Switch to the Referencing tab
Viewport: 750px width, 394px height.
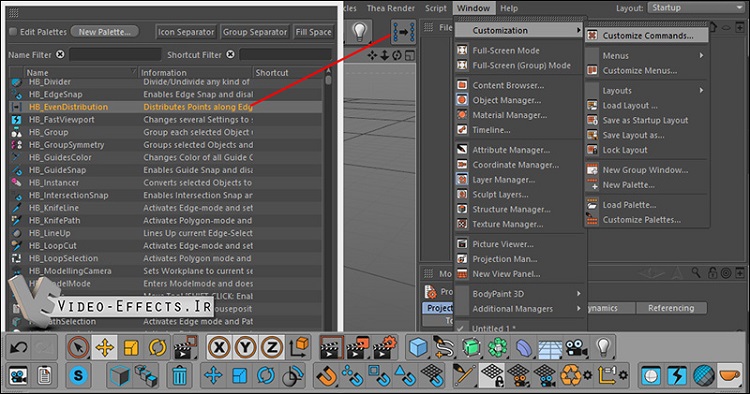click(671, 308)
